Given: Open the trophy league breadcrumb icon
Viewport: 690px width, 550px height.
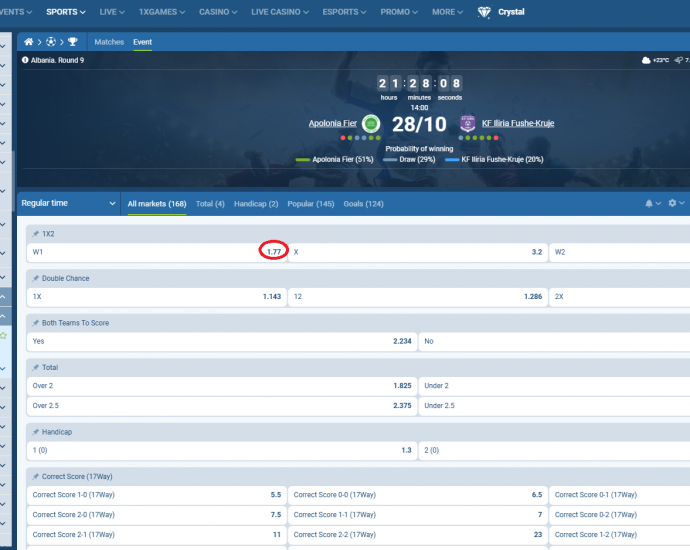Looking at the screenshot, I should tap(73, 42).
